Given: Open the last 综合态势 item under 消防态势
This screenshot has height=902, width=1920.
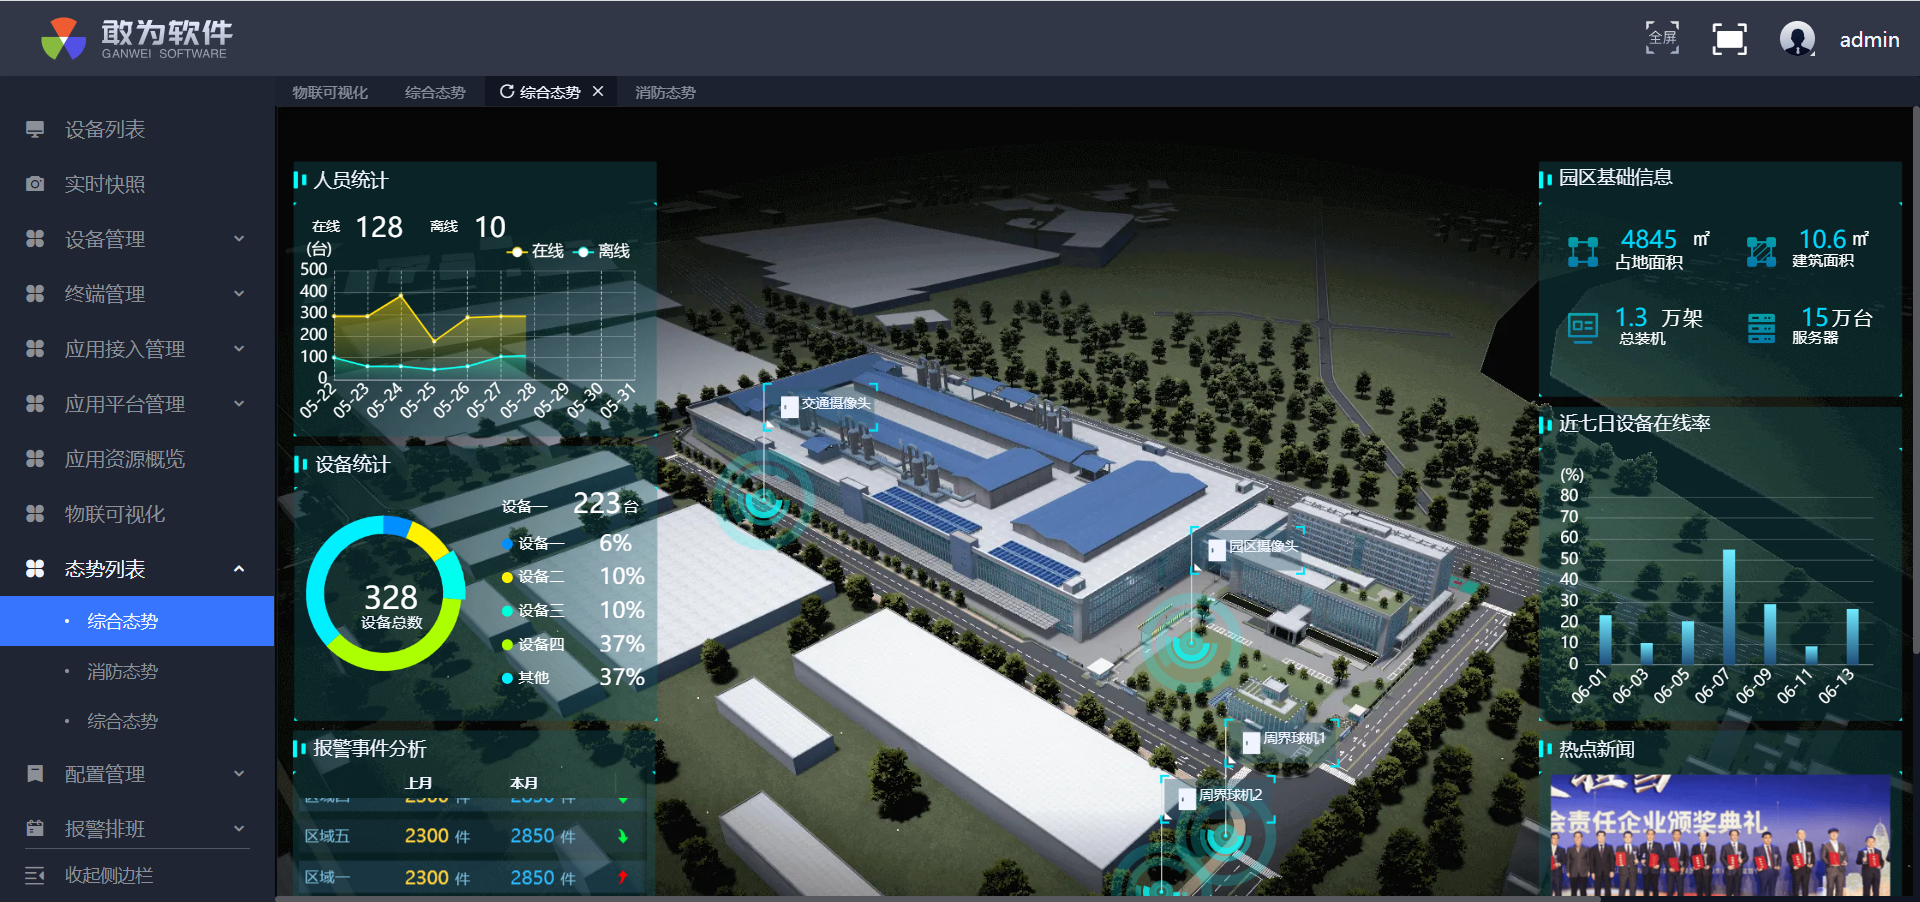Looking at the screenshot, I should point(137,721).
